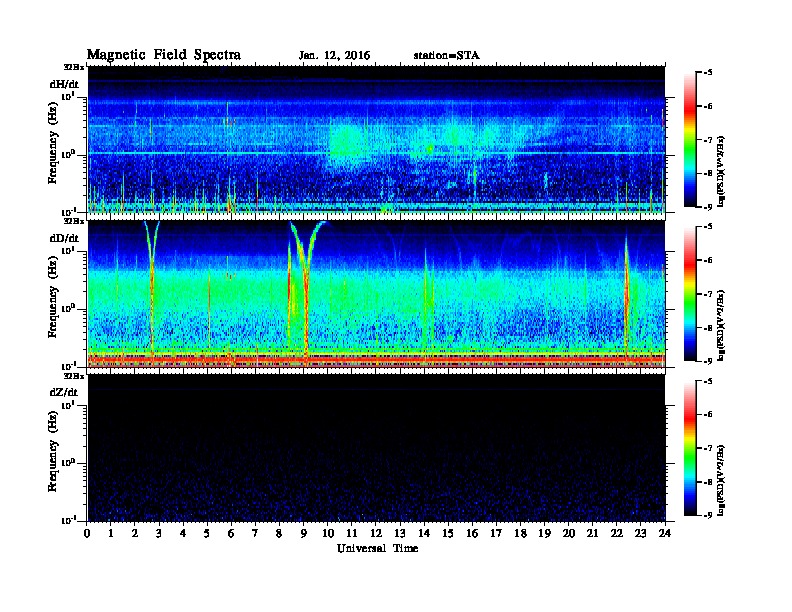The image size is (792, 612).
Task: Click the dH/dt panel color bar
Action: click(x=690, y=140)
